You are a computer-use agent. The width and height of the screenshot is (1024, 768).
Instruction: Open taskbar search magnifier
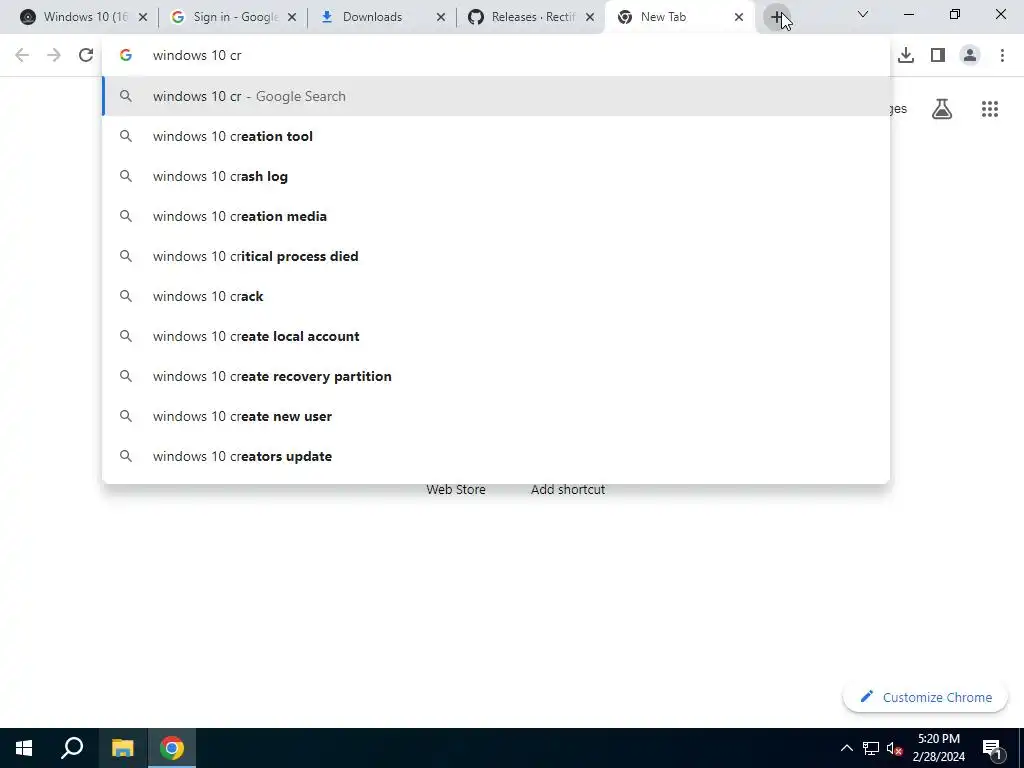(x=72, y=748)
